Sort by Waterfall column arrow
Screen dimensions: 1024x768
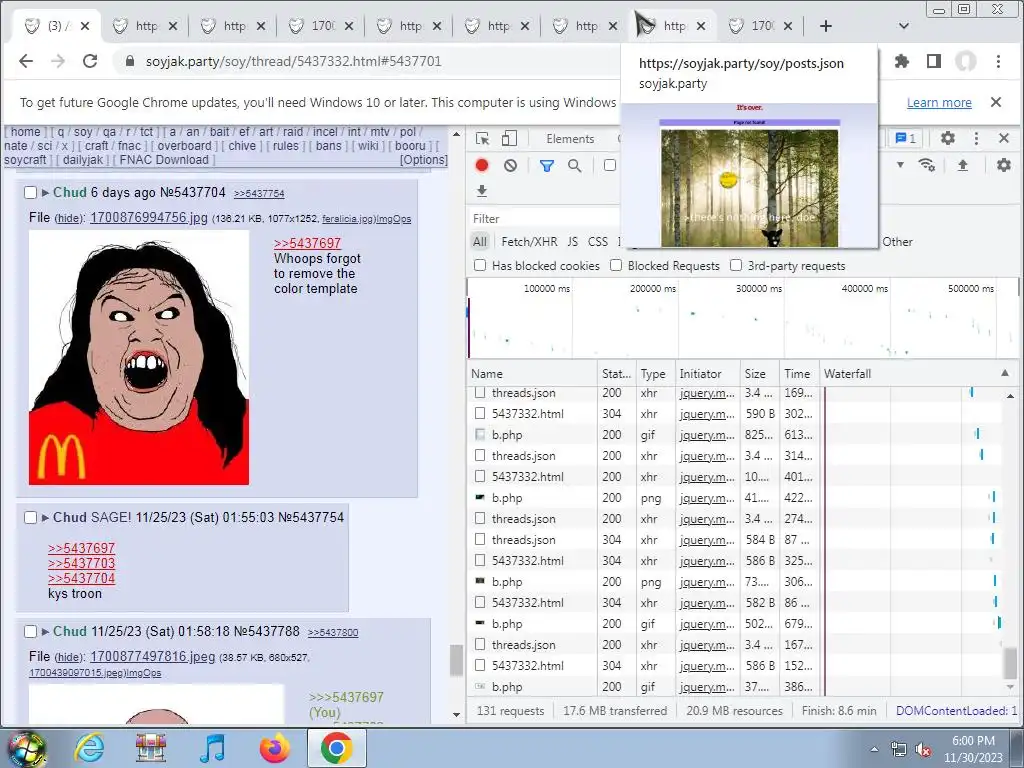(1004, 373)
